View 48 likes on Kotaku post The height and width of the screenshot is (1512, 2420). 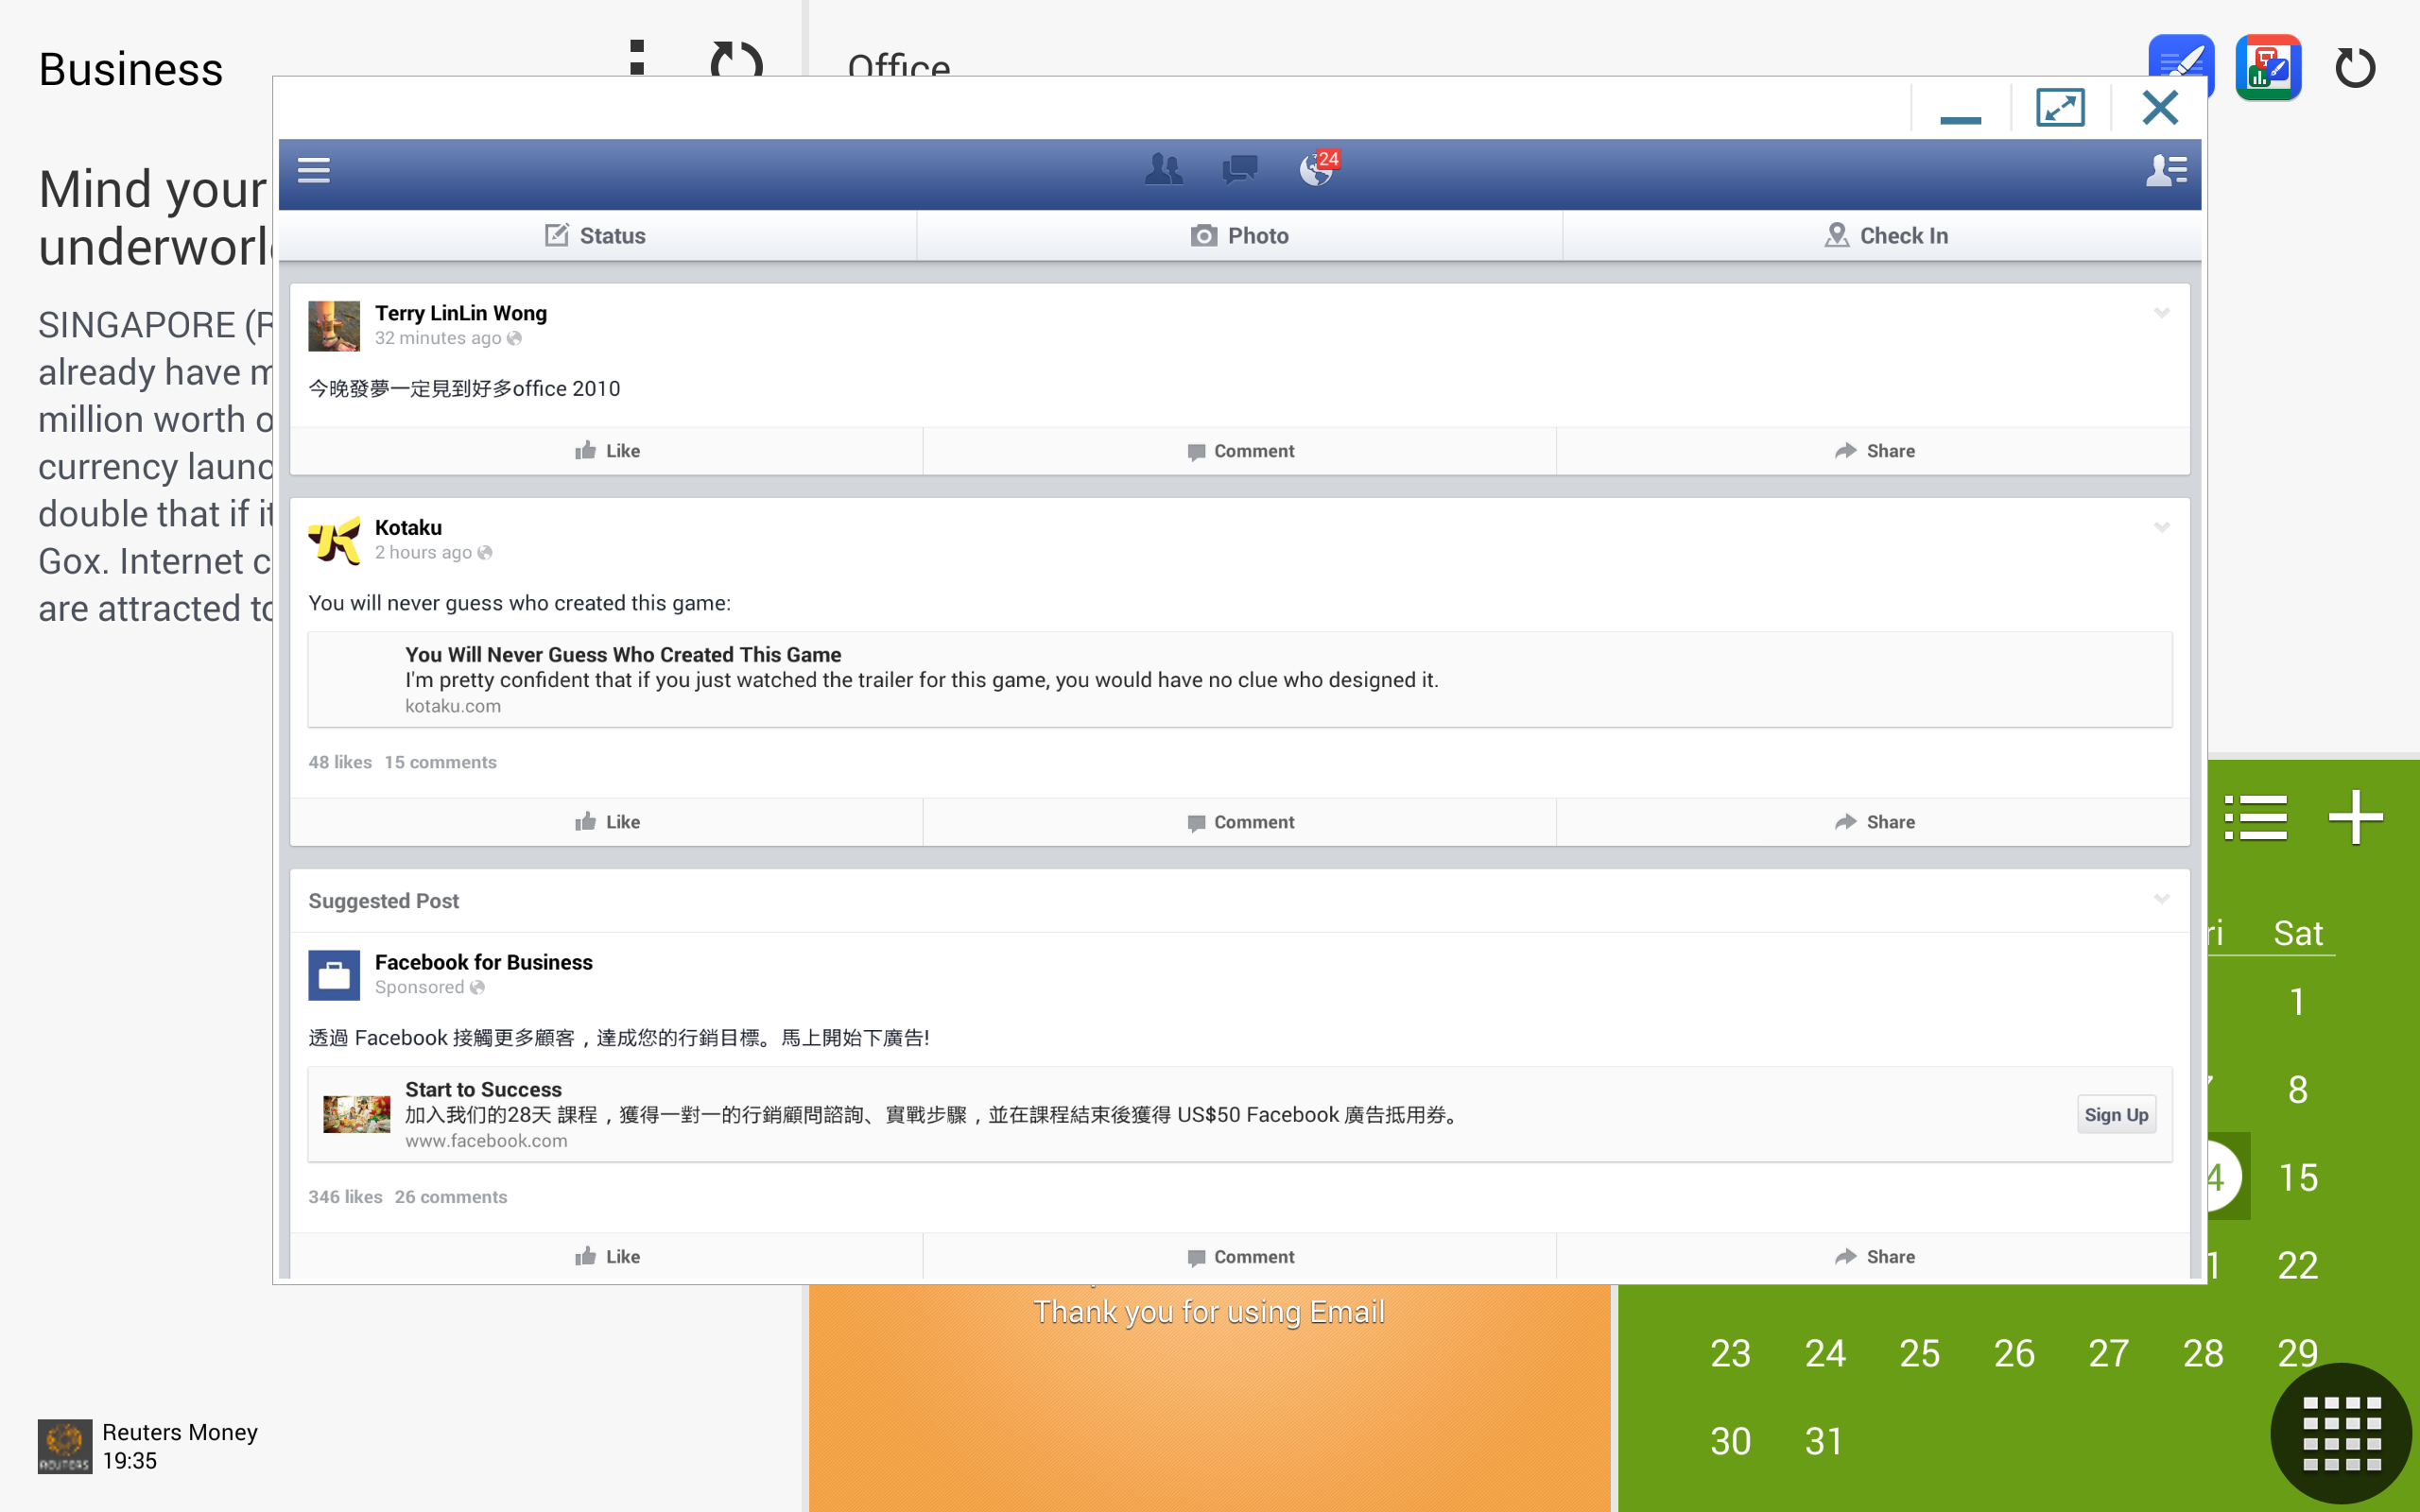tap(340, 762)
